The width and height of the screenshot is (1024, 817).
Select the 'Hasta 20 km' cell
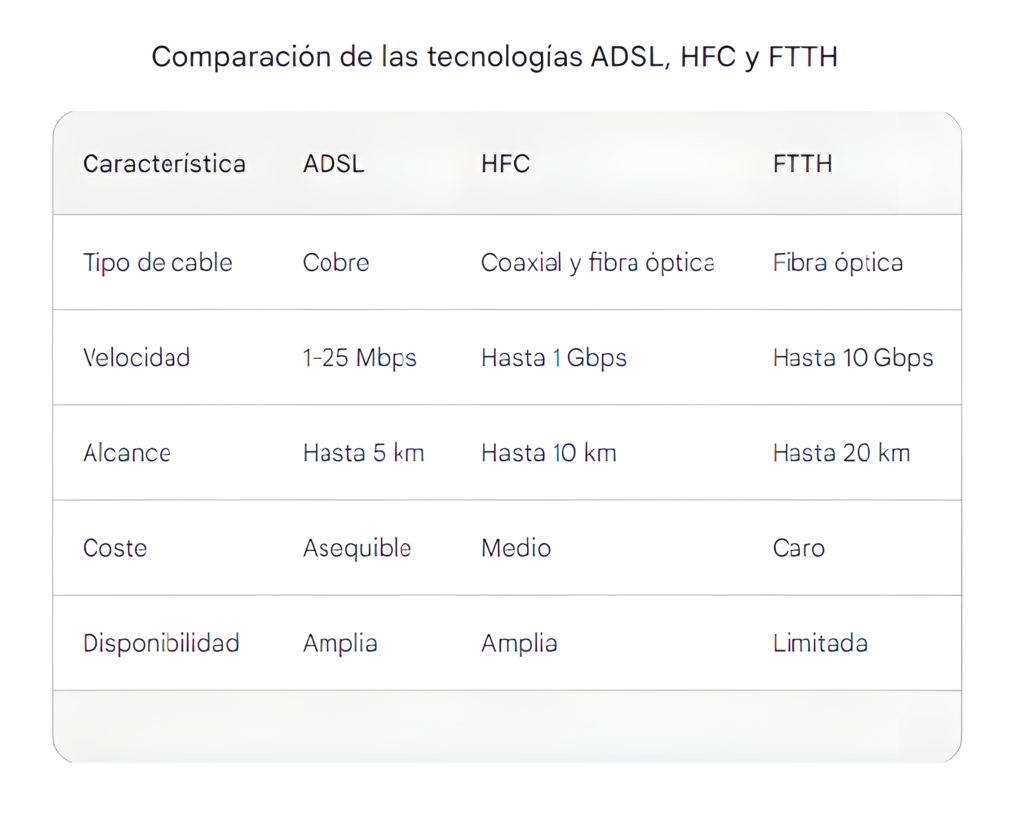(x=841, y=453)
